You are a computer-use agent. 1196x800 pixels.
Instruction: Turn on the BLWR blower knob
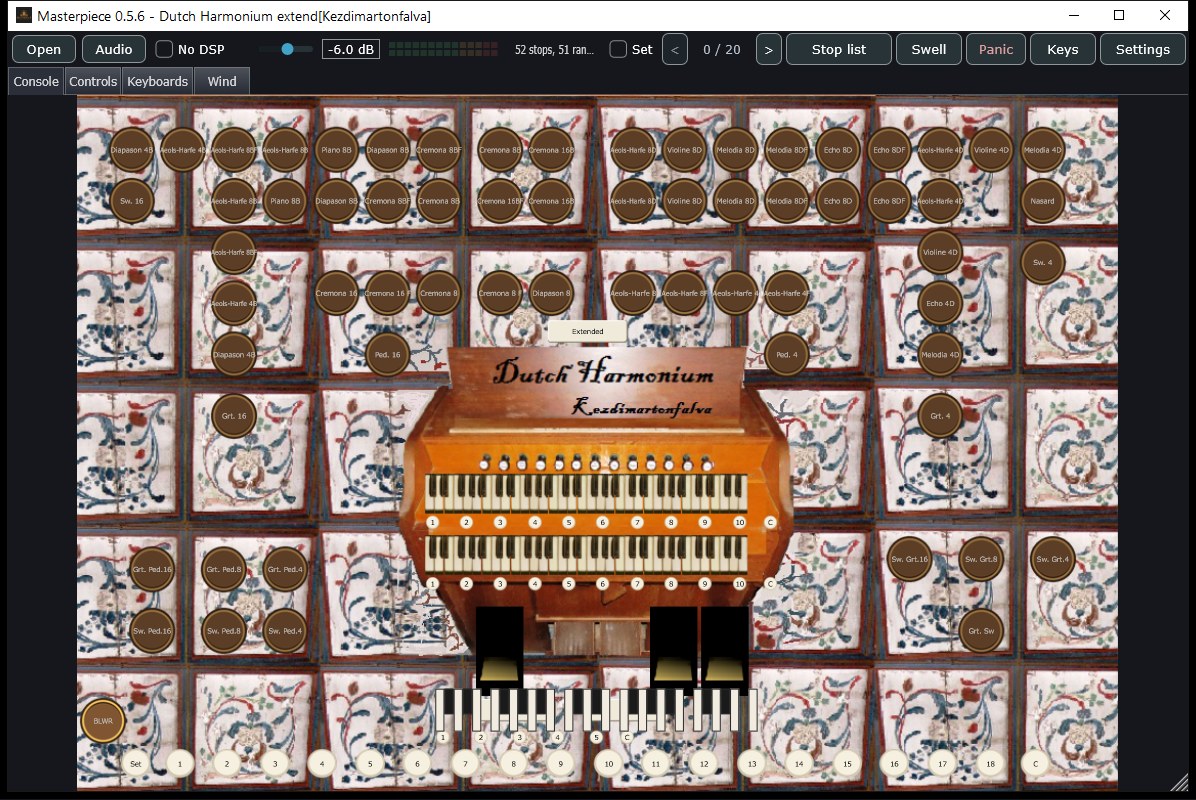[x=103, y=721]
